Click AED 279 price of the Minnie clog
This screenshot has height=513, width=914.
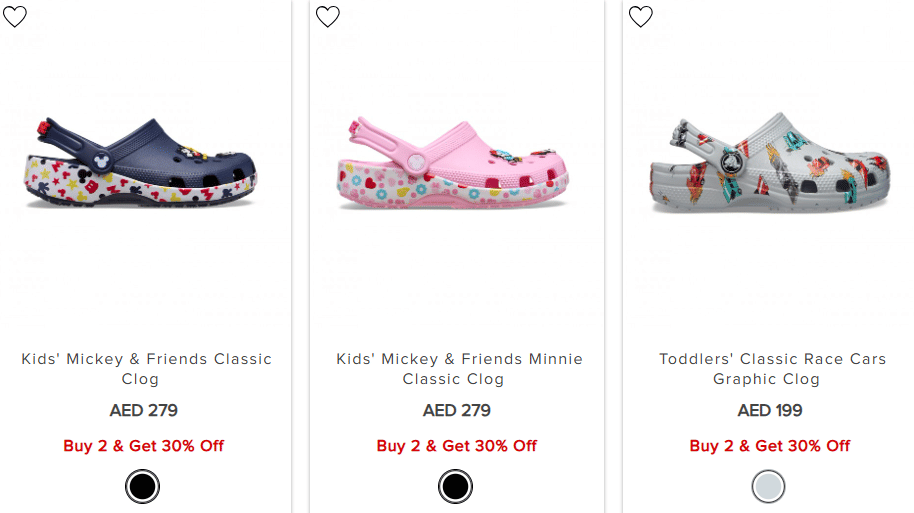(456, 411)
